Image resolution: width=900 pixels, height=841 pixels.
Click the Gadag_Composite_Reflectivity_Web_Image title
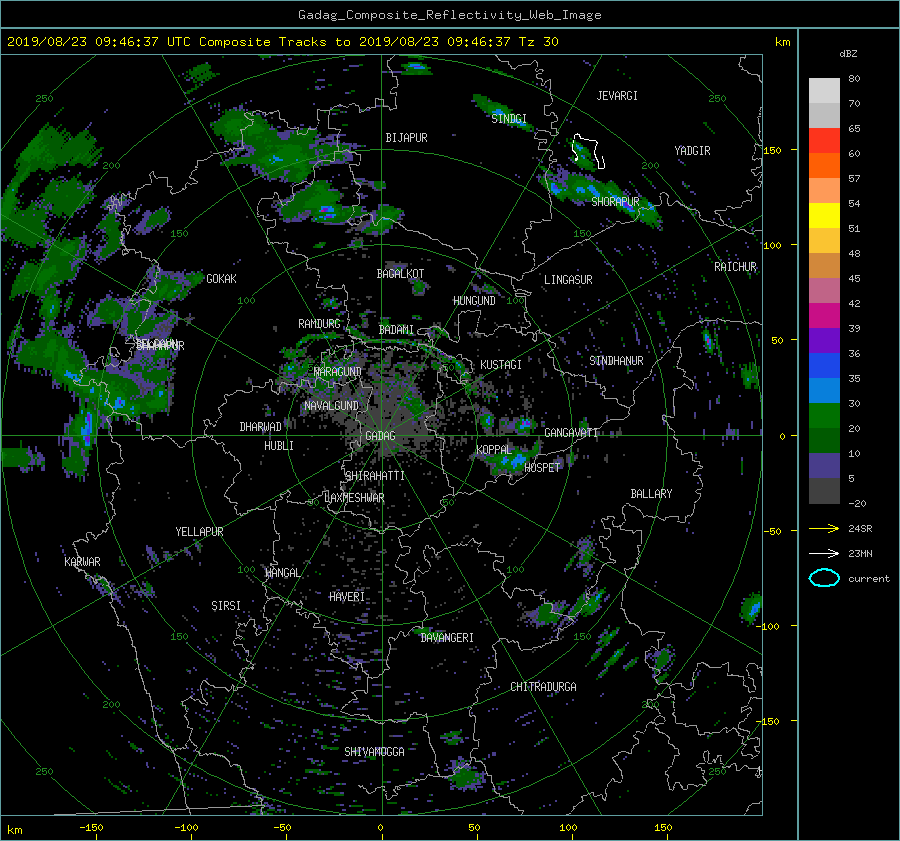(449, 15)
